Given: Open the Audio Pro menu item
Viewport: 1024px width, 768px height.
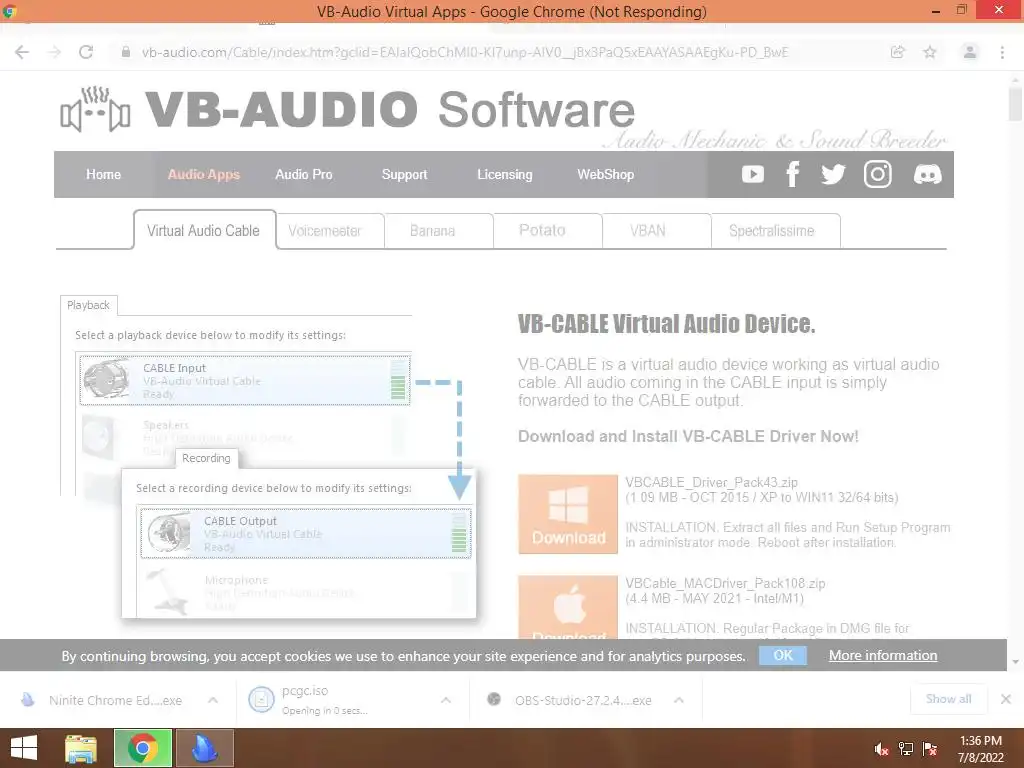Looking at the screenshot, I should tap(304, 174).
